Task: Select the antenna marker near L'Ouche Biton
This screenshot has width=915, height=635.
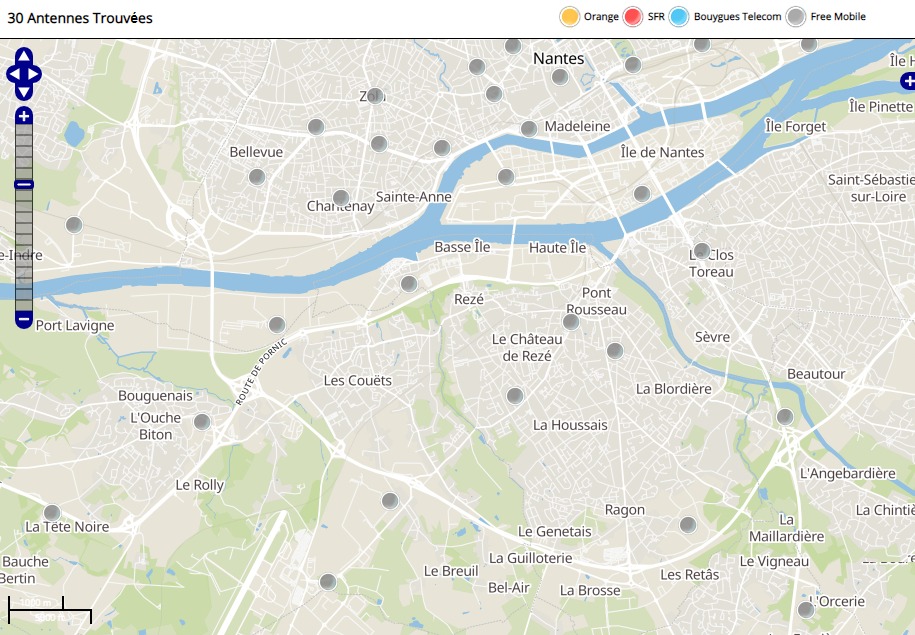Action: coord(202,422)
